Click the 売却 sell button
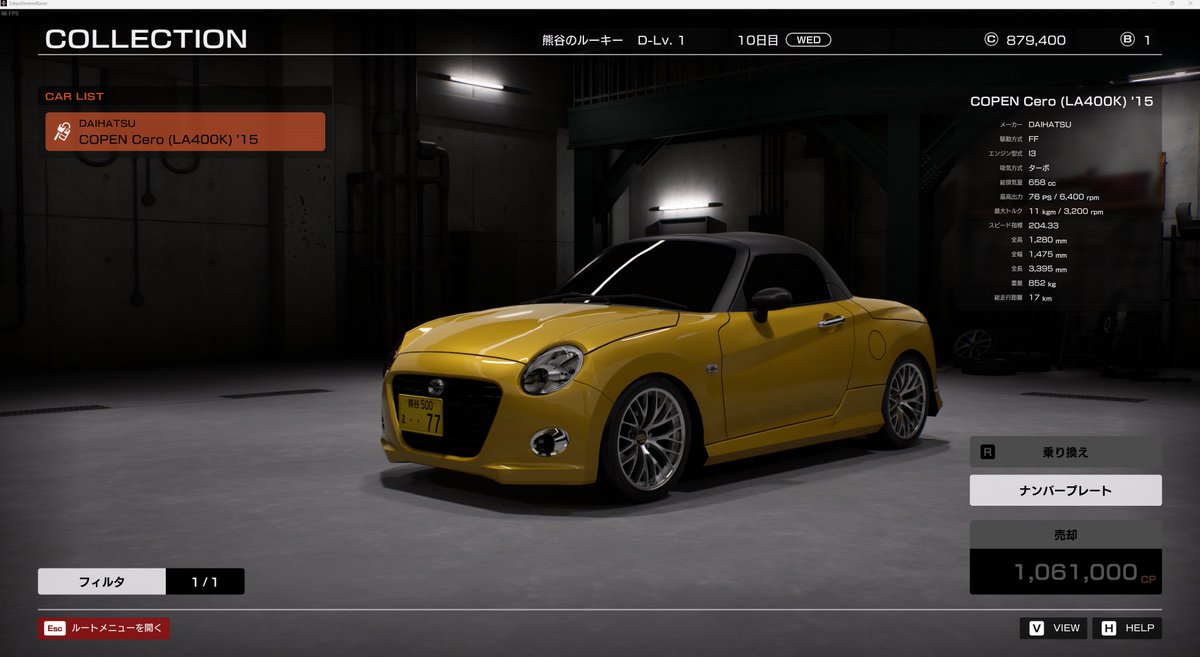Viewport: 1200px width, 657px height. coord(1066,534)
